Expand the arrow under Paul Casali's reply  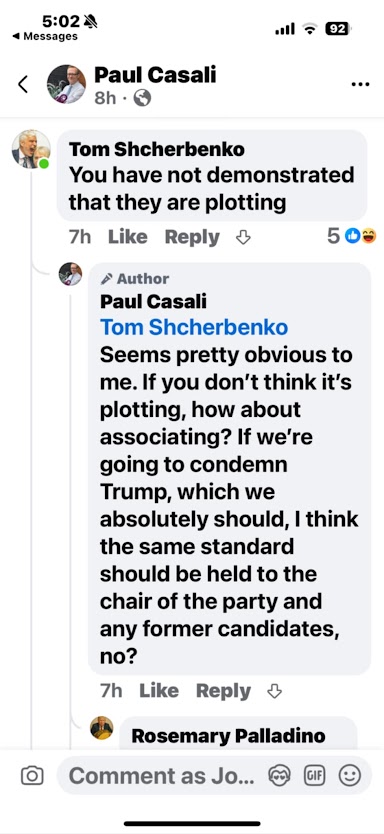coord(274,690)
